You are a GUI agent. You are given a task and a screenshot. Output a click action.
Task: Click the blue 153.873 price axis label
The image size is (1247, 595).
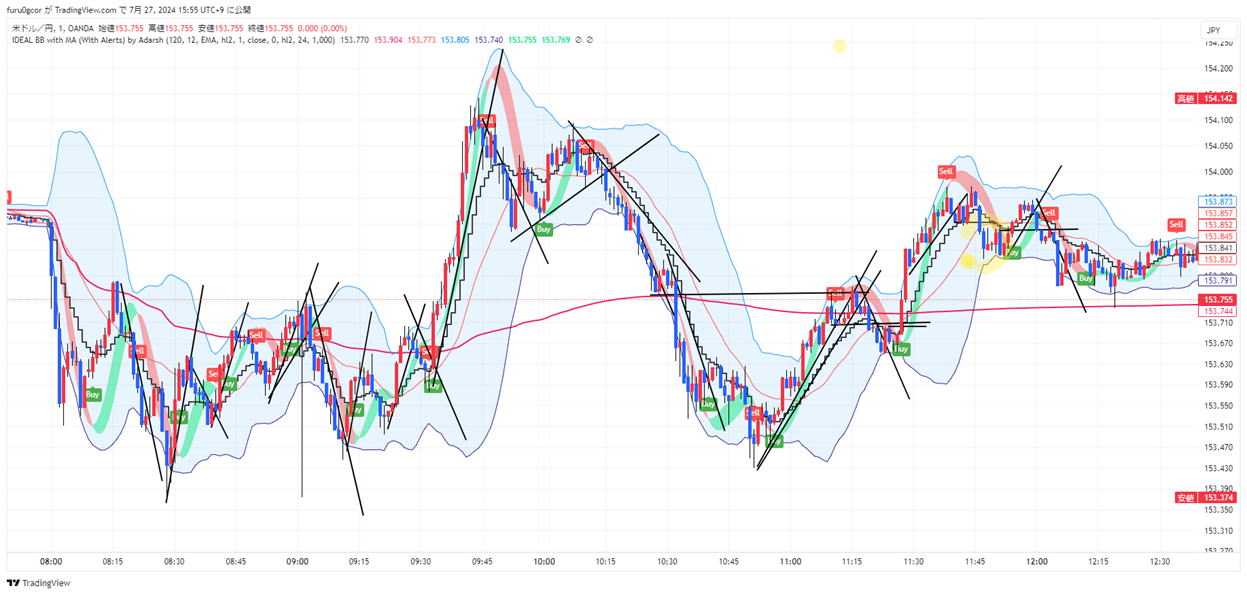click(x=1217, y=202)
